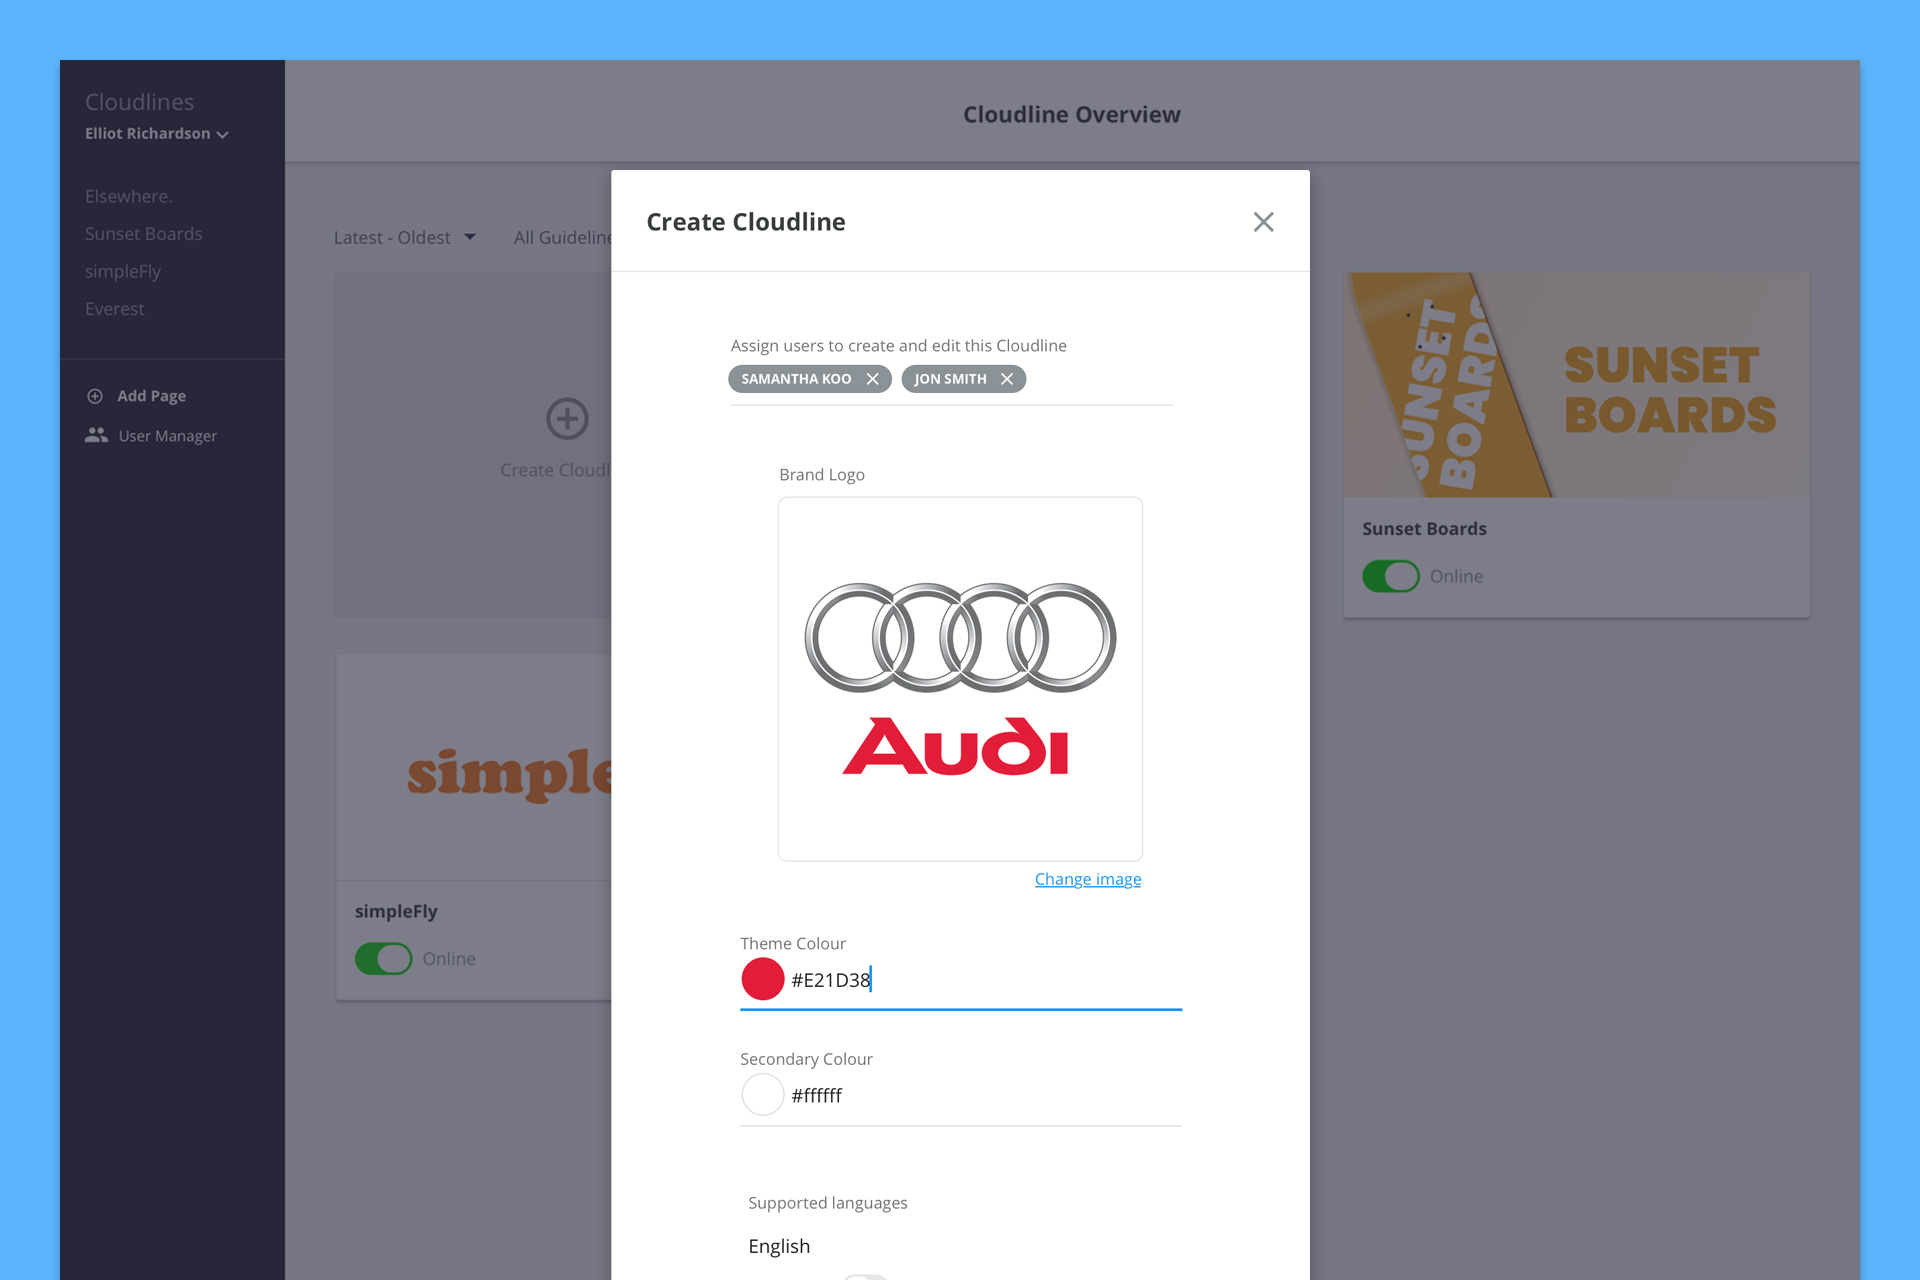Screen dimensions: 1920x1280
Task: Click the Add Page label
Action: click(151, 396)
